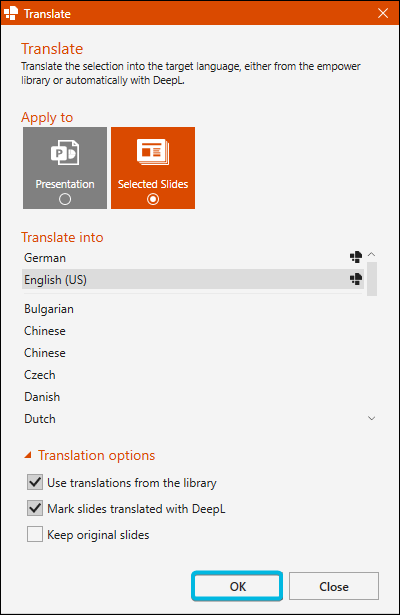Click the empower logo in title bar
This screenshot has width=400, height=615.
[x=11, y=13]
